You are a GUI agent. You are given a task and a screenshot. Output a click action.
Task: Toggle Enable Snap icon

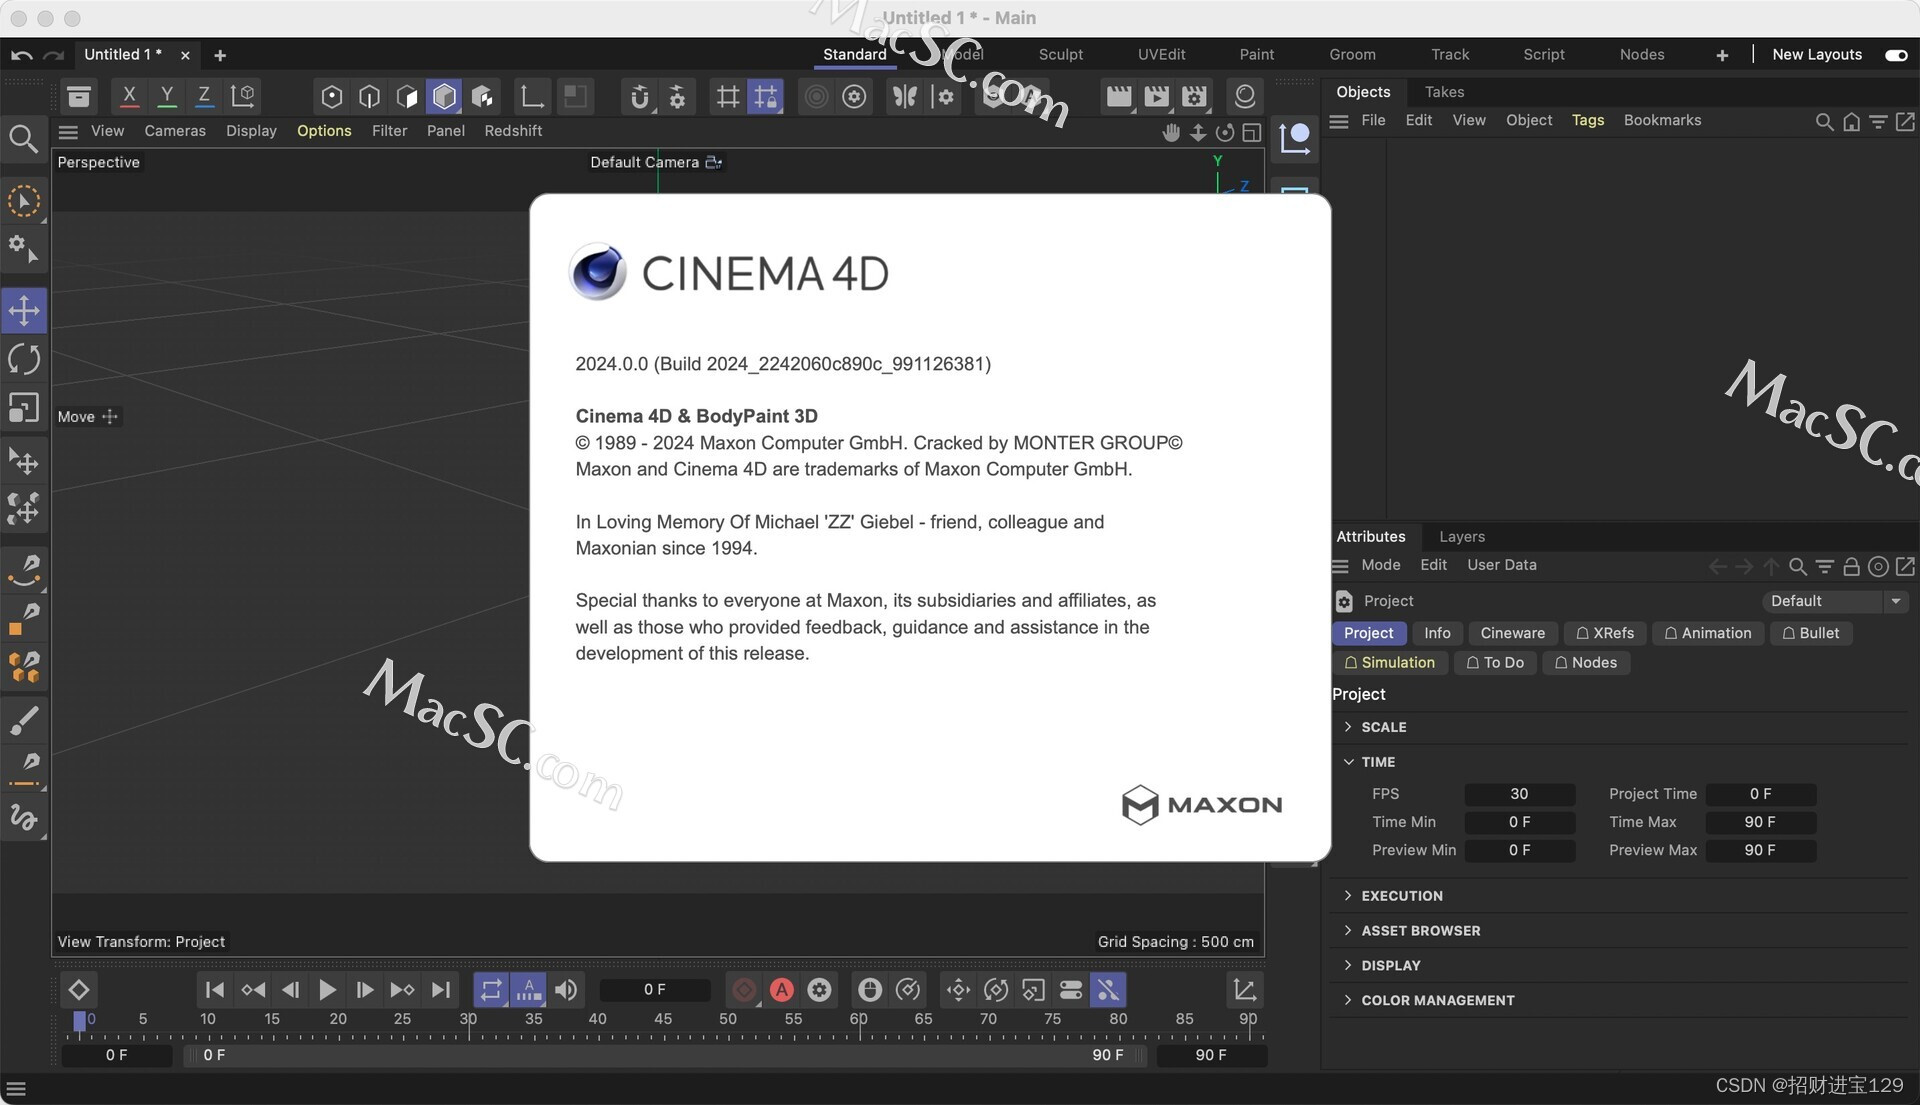pos(640,97)
